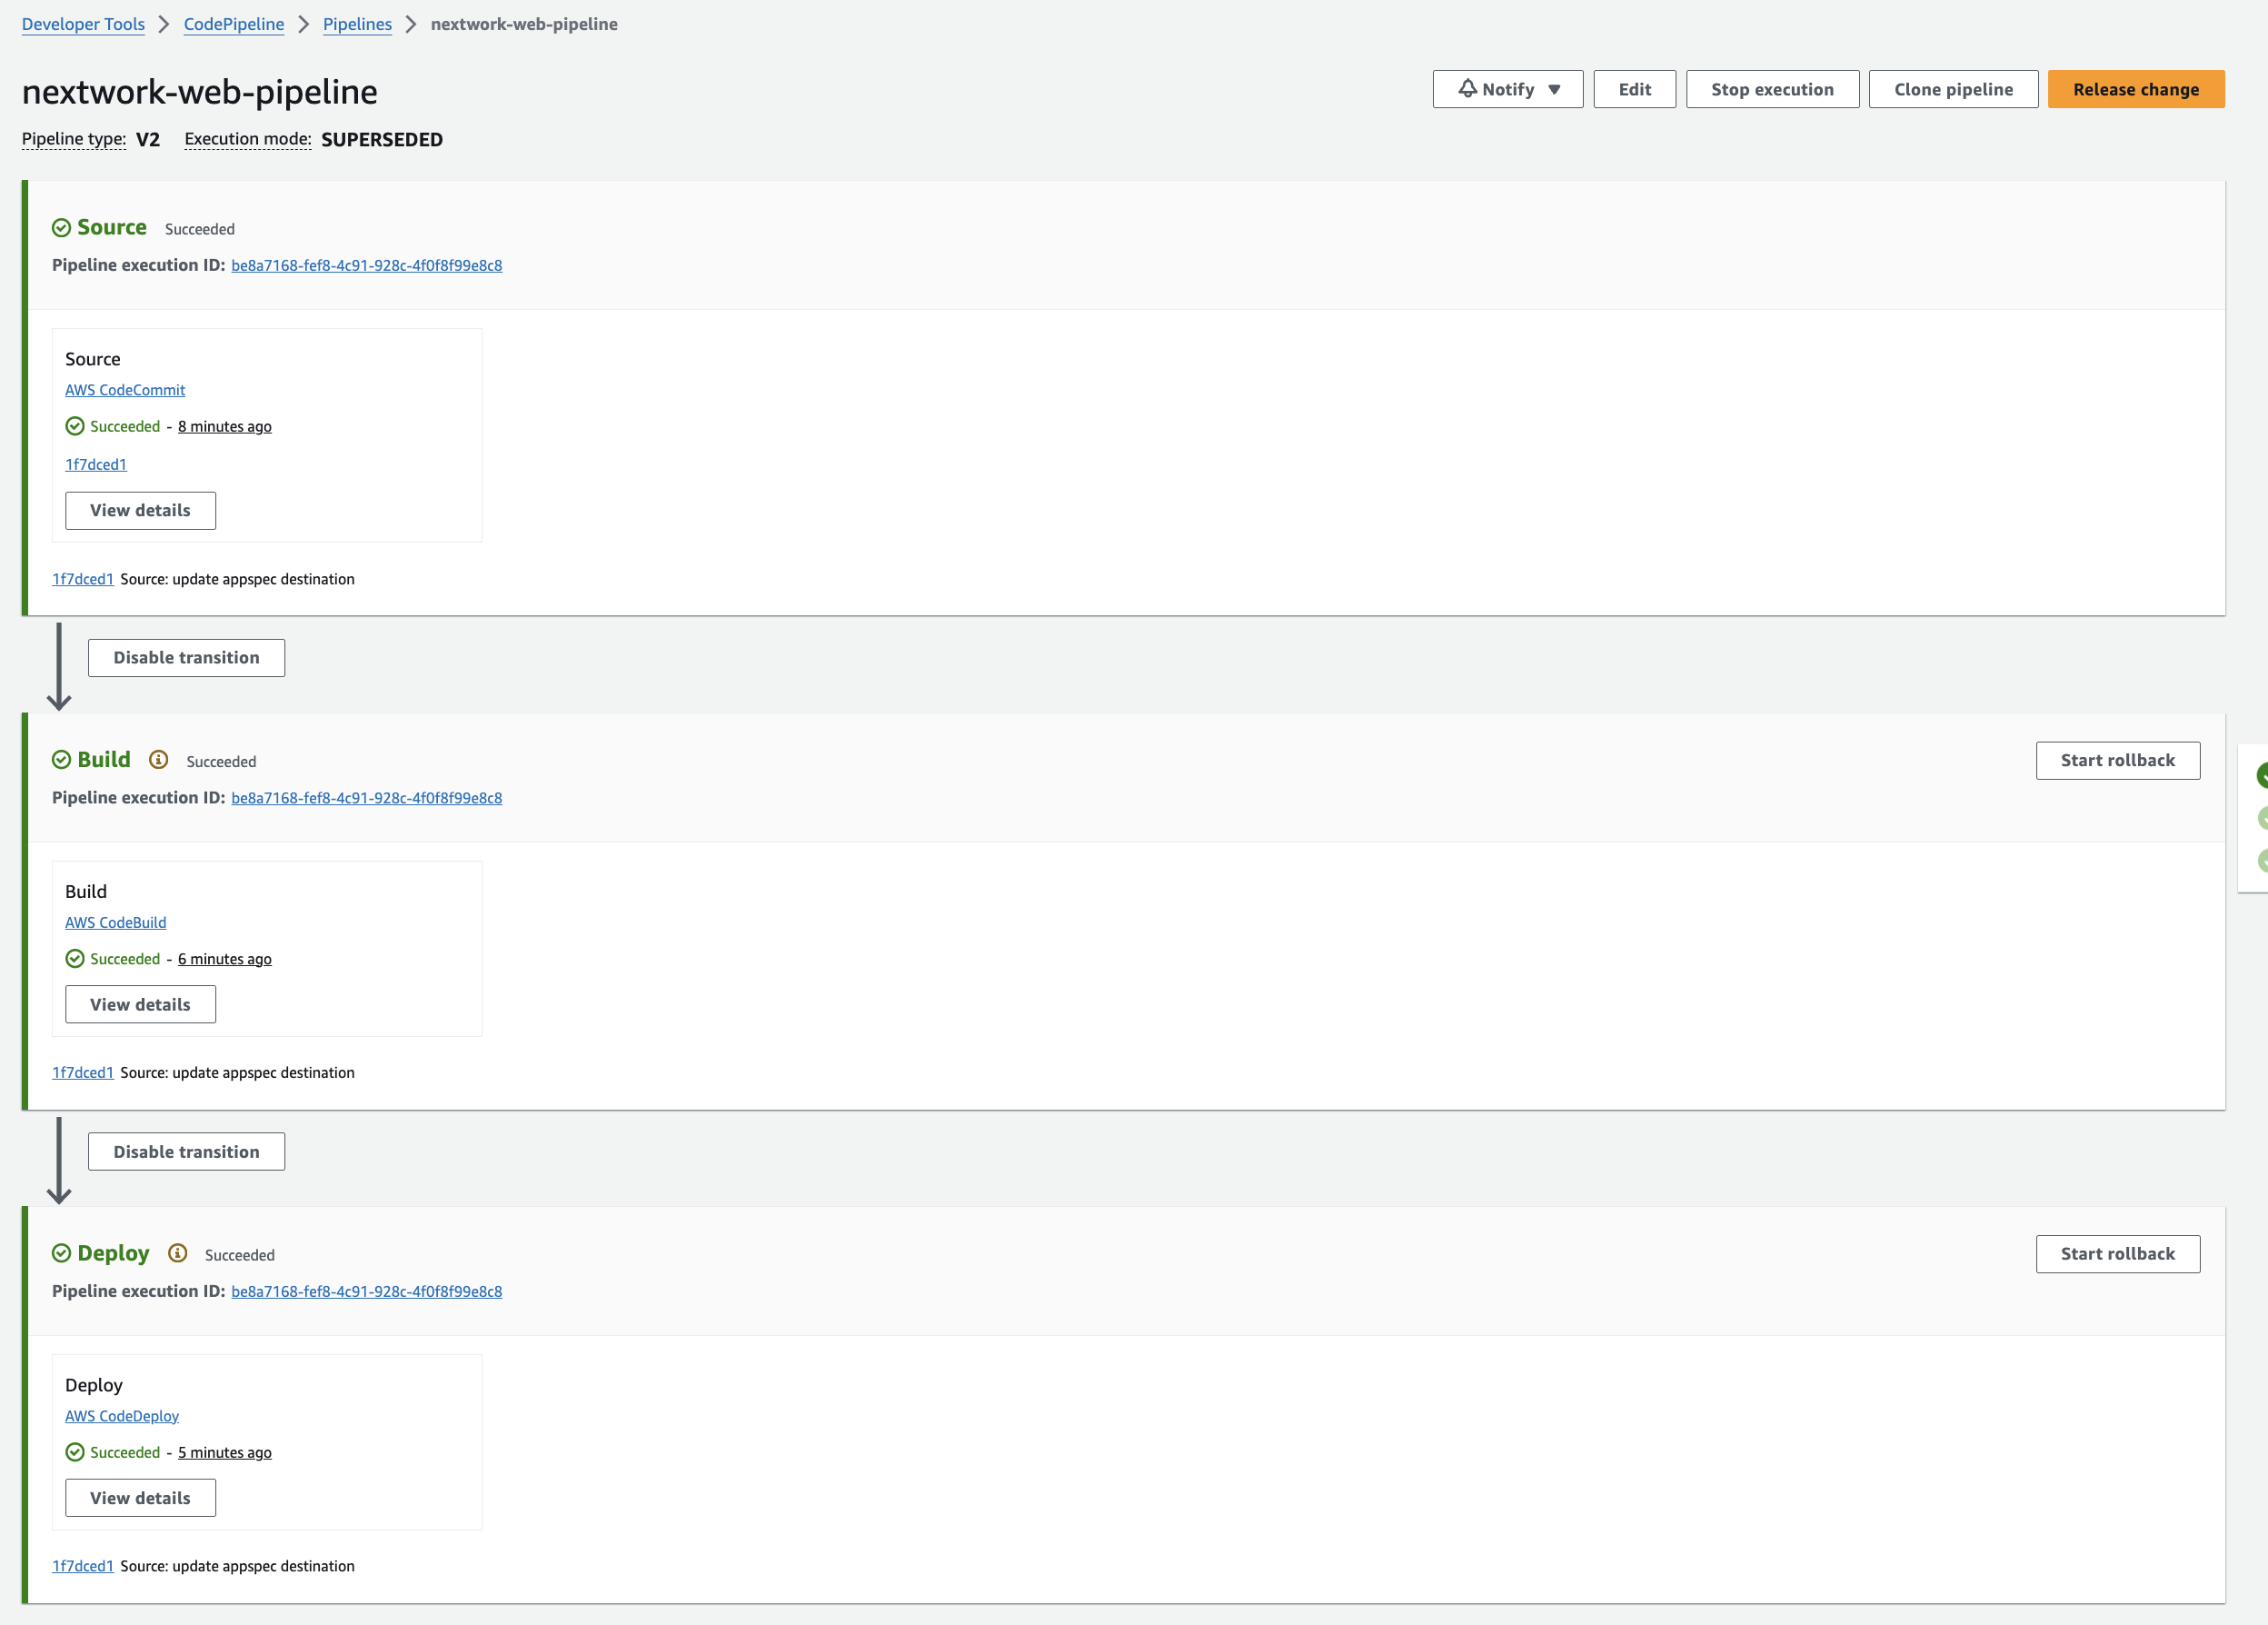Open AWS CodeDeploy provider link
Viewport: 2268px width, 1625px height.
click(122, 1416)
